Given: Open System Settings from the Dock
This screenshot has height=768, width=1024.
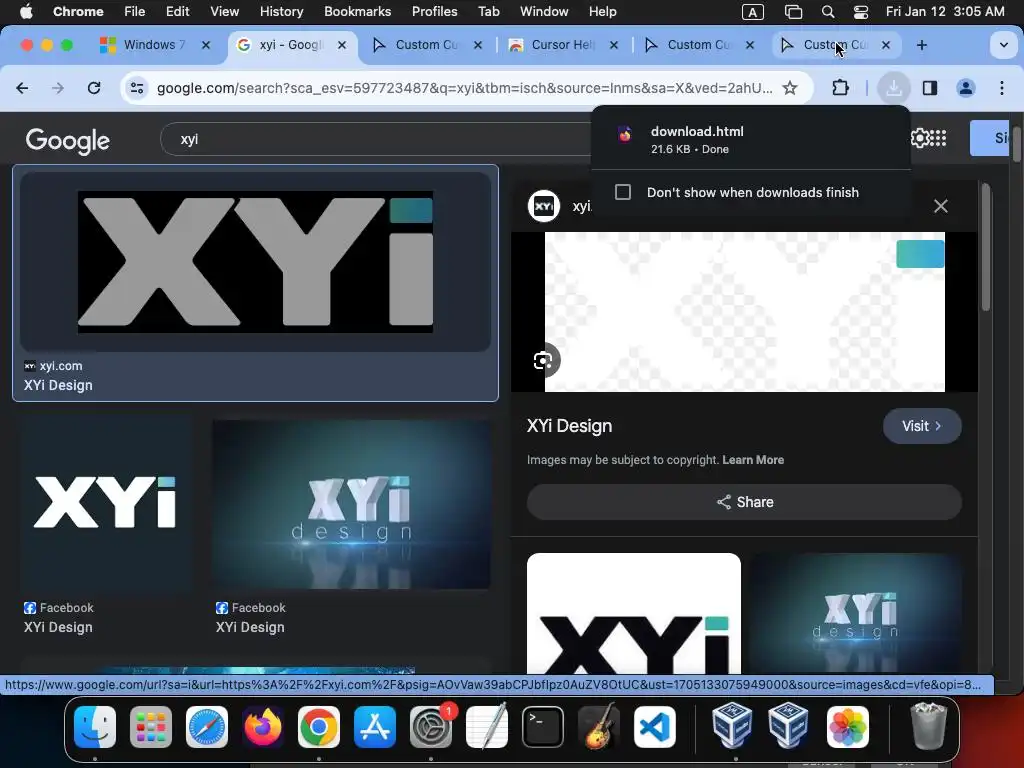Looking at the screenshot, I should click(x=431, y=727).
